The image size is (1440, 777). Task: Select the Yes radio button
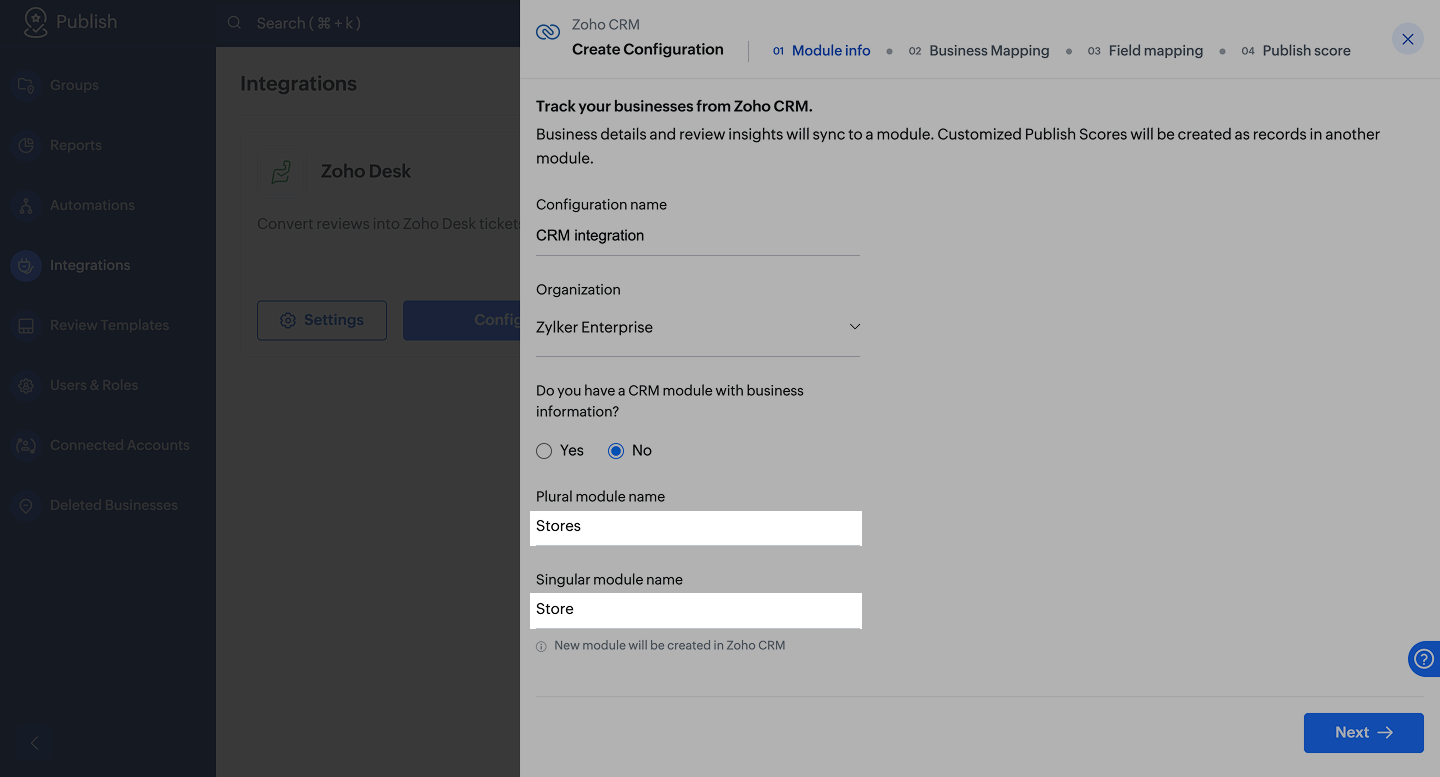coord(544,451)
